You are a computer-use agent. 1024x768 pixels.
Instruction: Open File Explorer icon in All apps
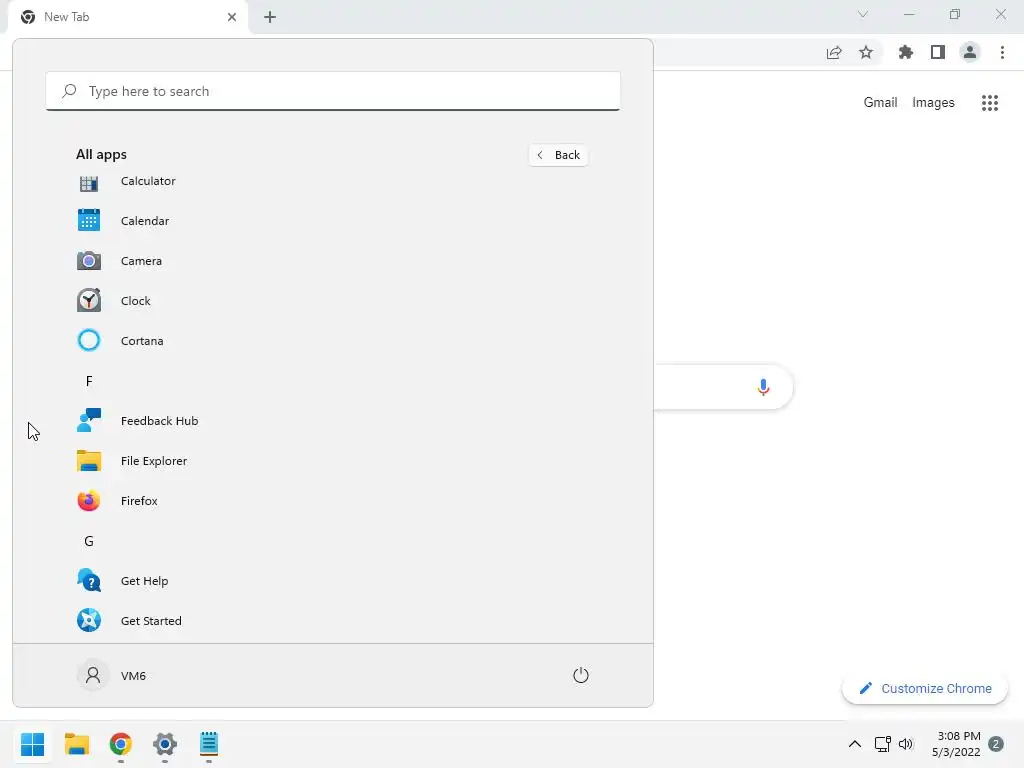click(89, 460)
